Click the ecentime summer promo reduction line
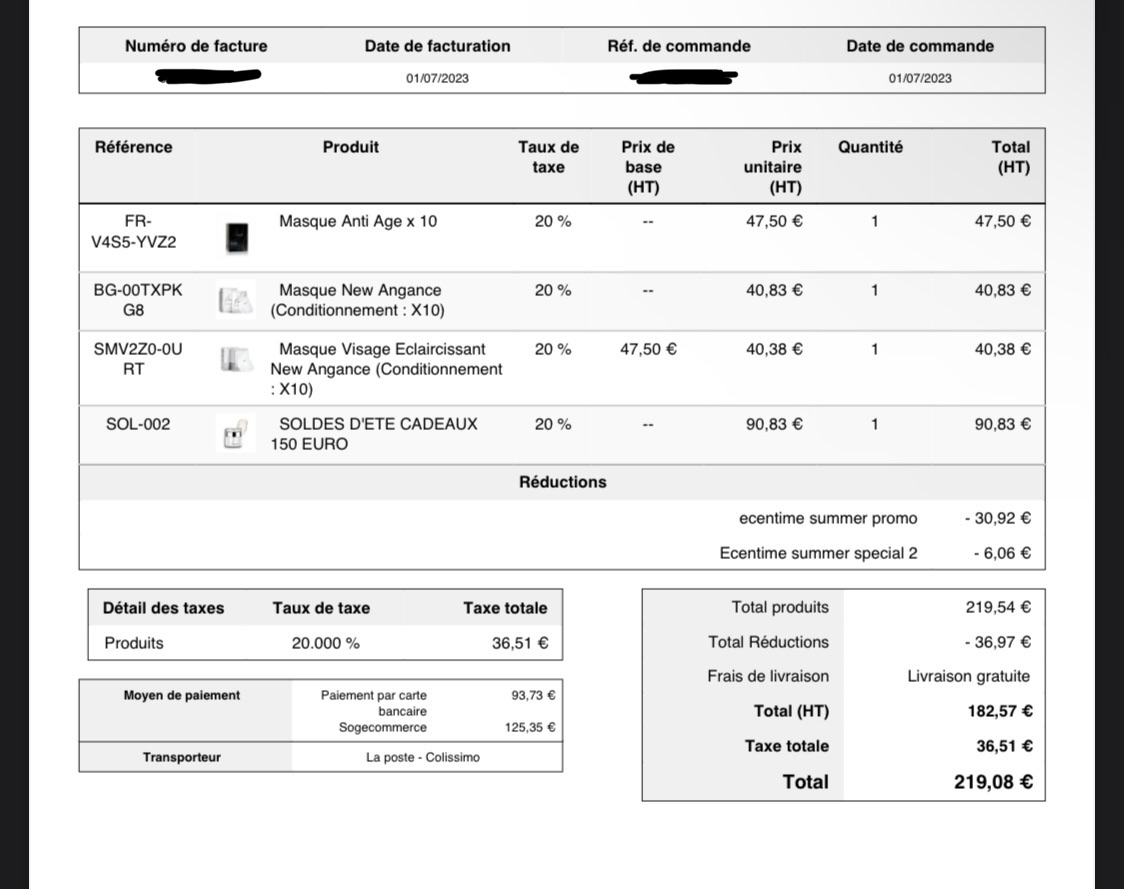1124x889 pixels. tap(828, 518)
